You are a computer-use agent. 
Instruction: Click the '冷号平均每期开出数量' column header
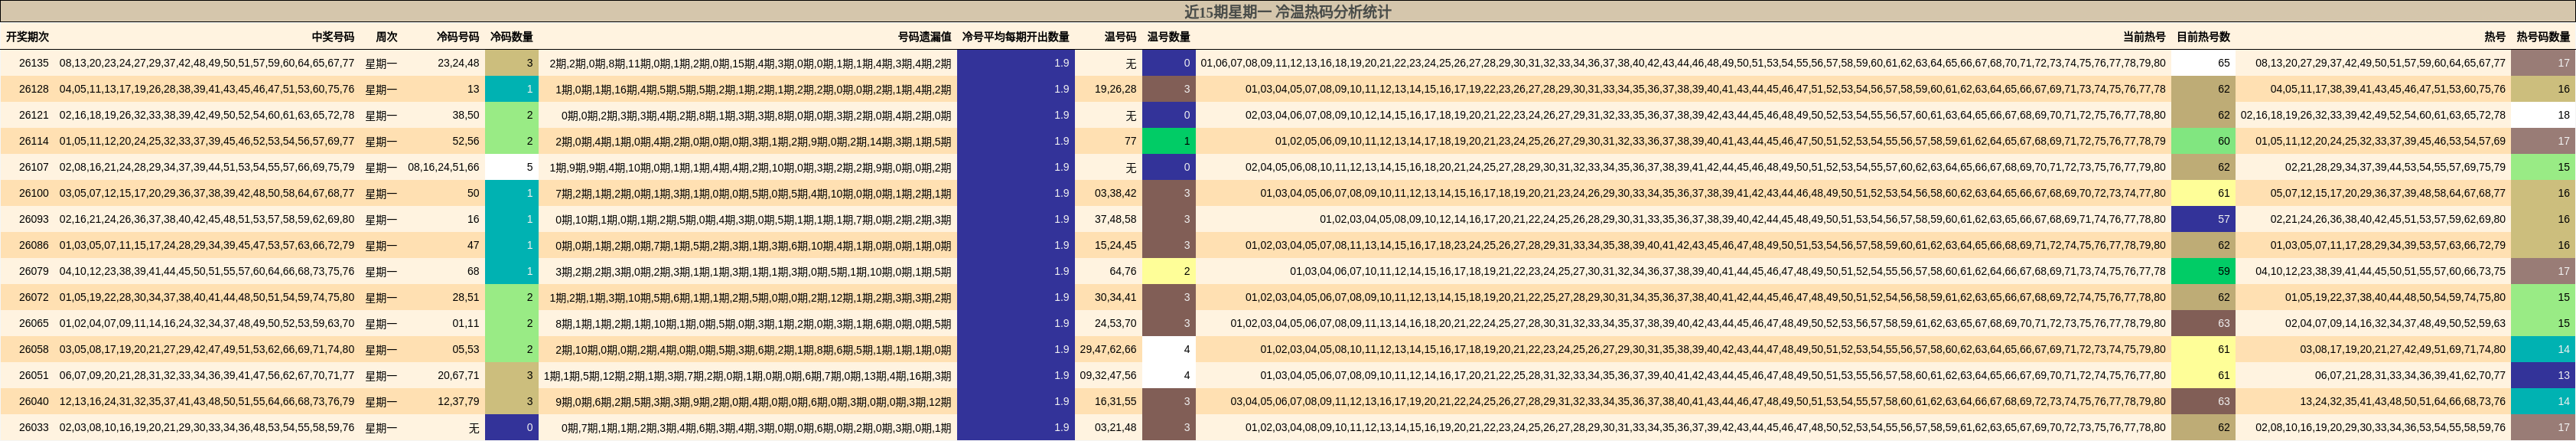pos(1016,37)
